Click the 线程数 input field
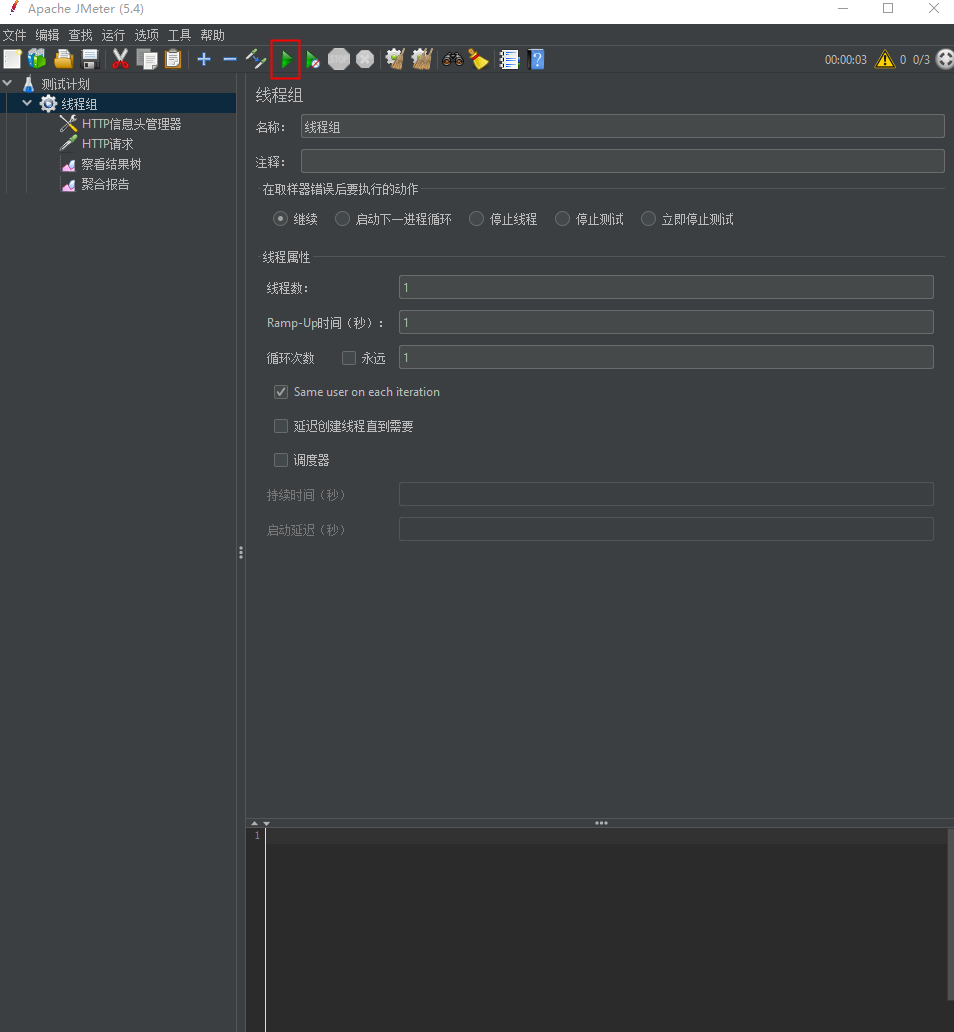The height and width of the screenshot is (1032, 954). [666, 287]
